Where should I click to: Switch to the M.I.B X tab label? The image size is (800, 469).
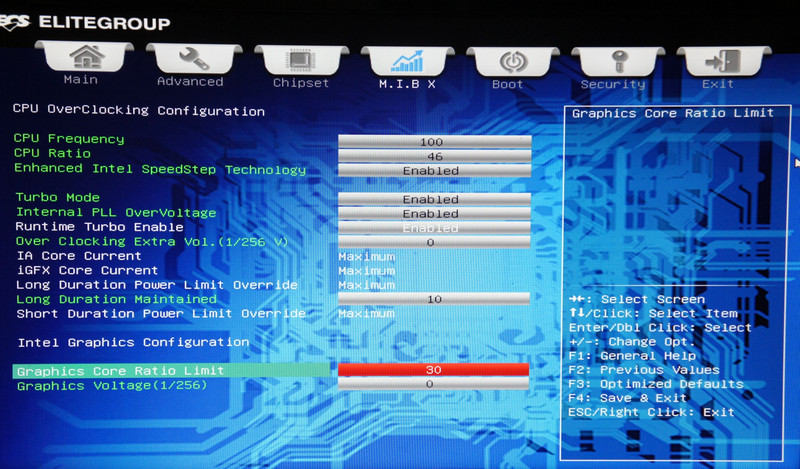(x=407, y=84)
